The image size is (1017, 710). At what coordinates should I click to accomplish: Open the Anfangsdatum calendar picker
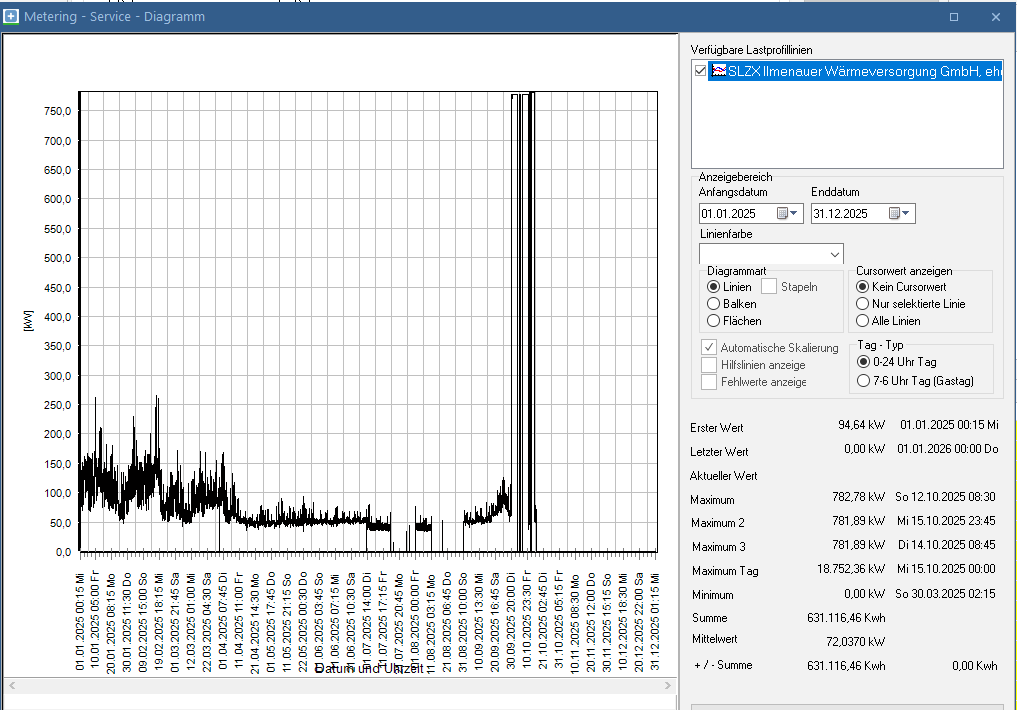(788, 213)
